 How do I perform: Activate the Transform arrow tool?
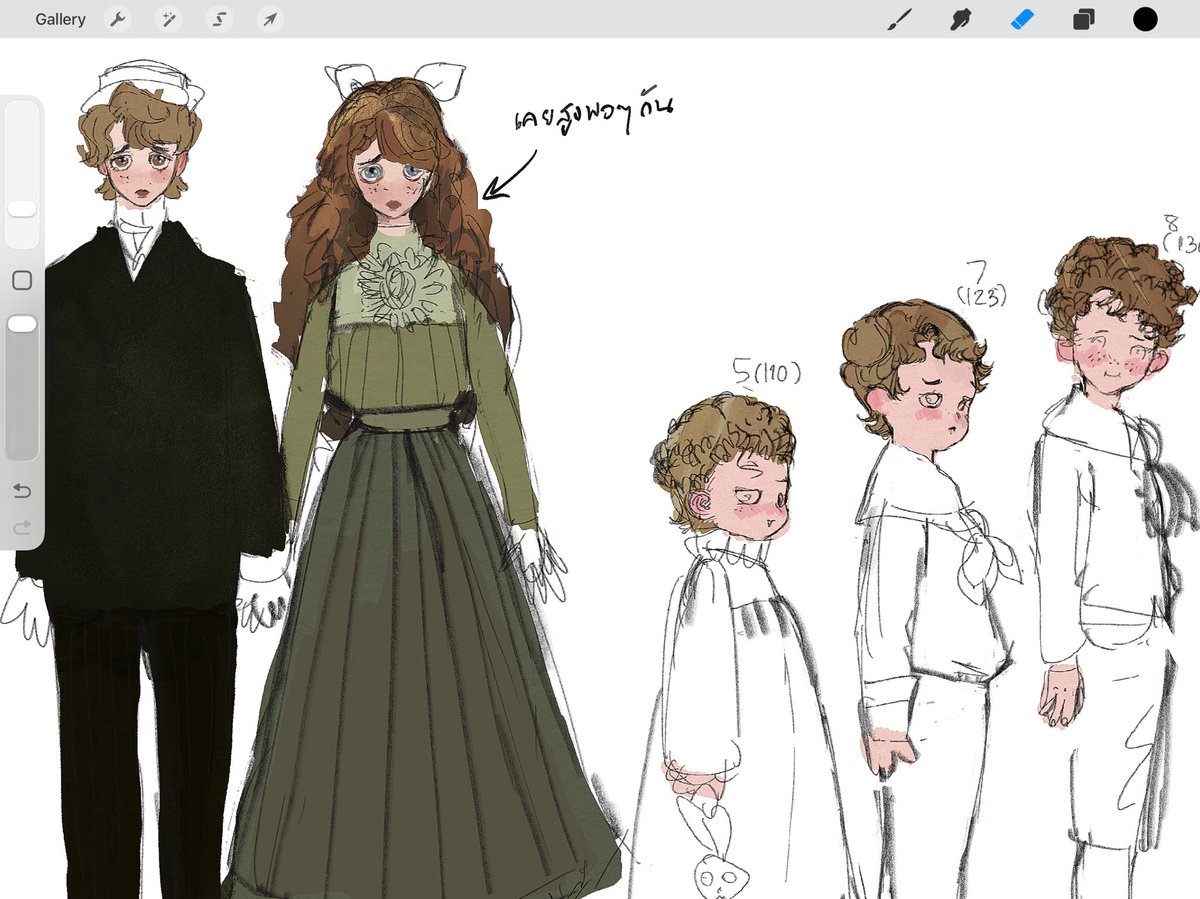(x=270, y=19)
